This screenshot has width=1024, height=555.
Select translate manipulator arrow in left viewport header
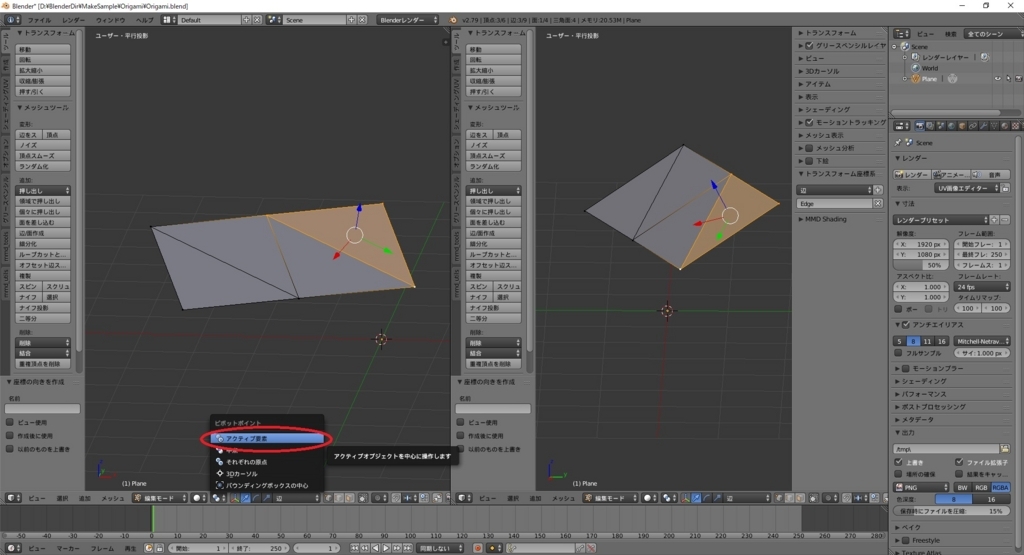246,498
